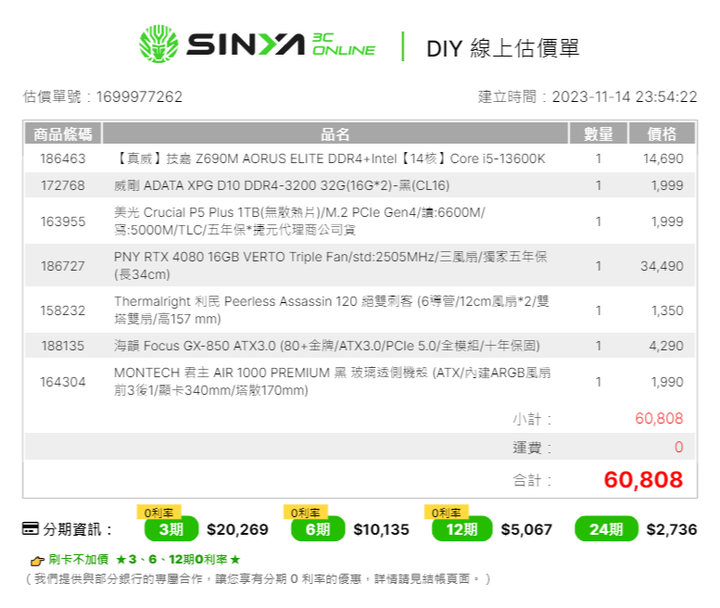Click the MONTECH AIR 1000 PREMIUM name
The height and width of the screenshot is (608, 720).
(x=332, y=381)
